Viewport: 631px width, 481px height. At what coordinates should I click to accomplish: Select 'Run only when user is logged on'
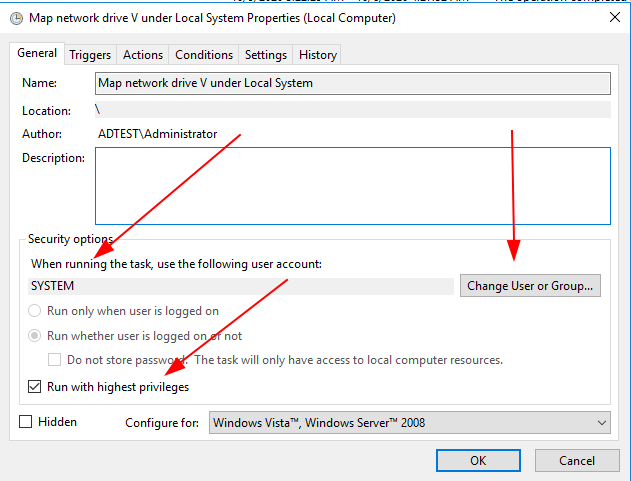pyautogui.click(x=37, y=311)
